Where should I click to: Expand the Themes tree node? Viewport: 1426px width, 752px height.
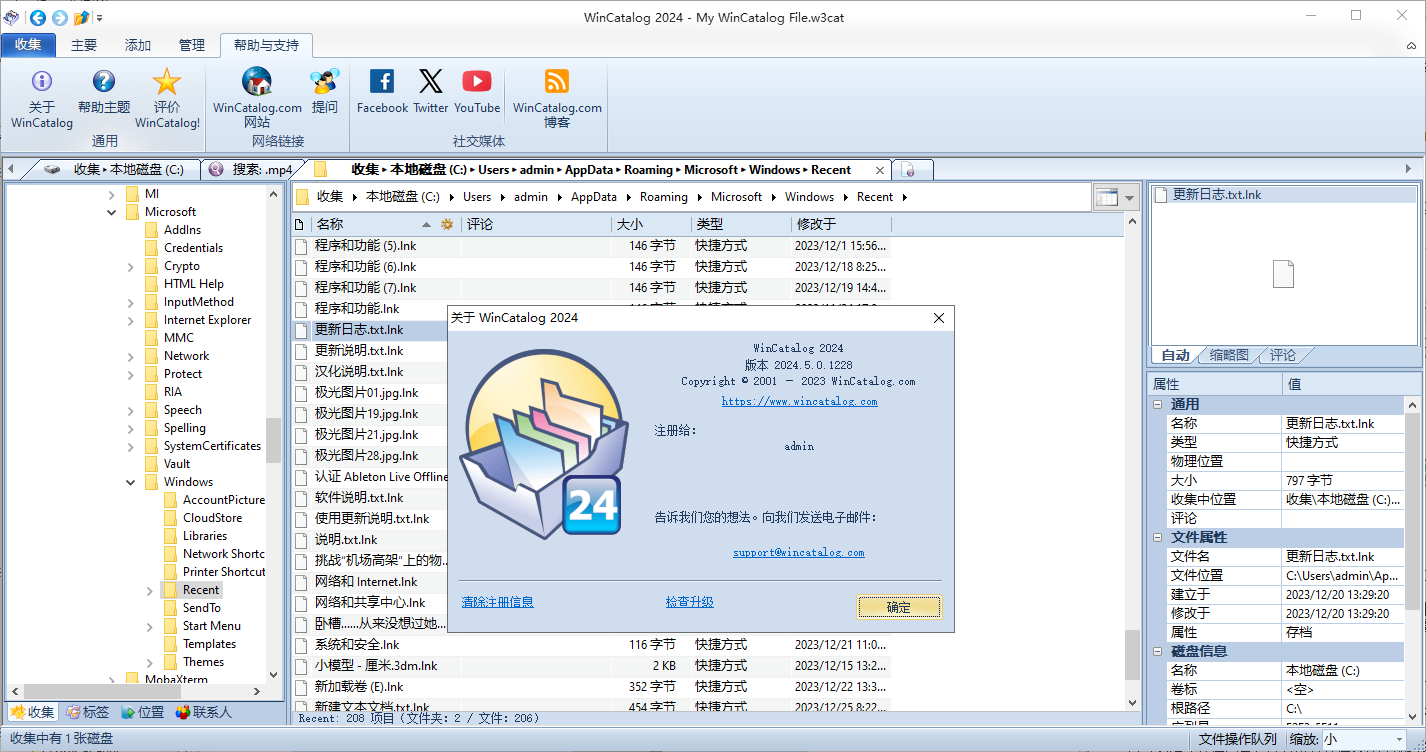[150, 662]
